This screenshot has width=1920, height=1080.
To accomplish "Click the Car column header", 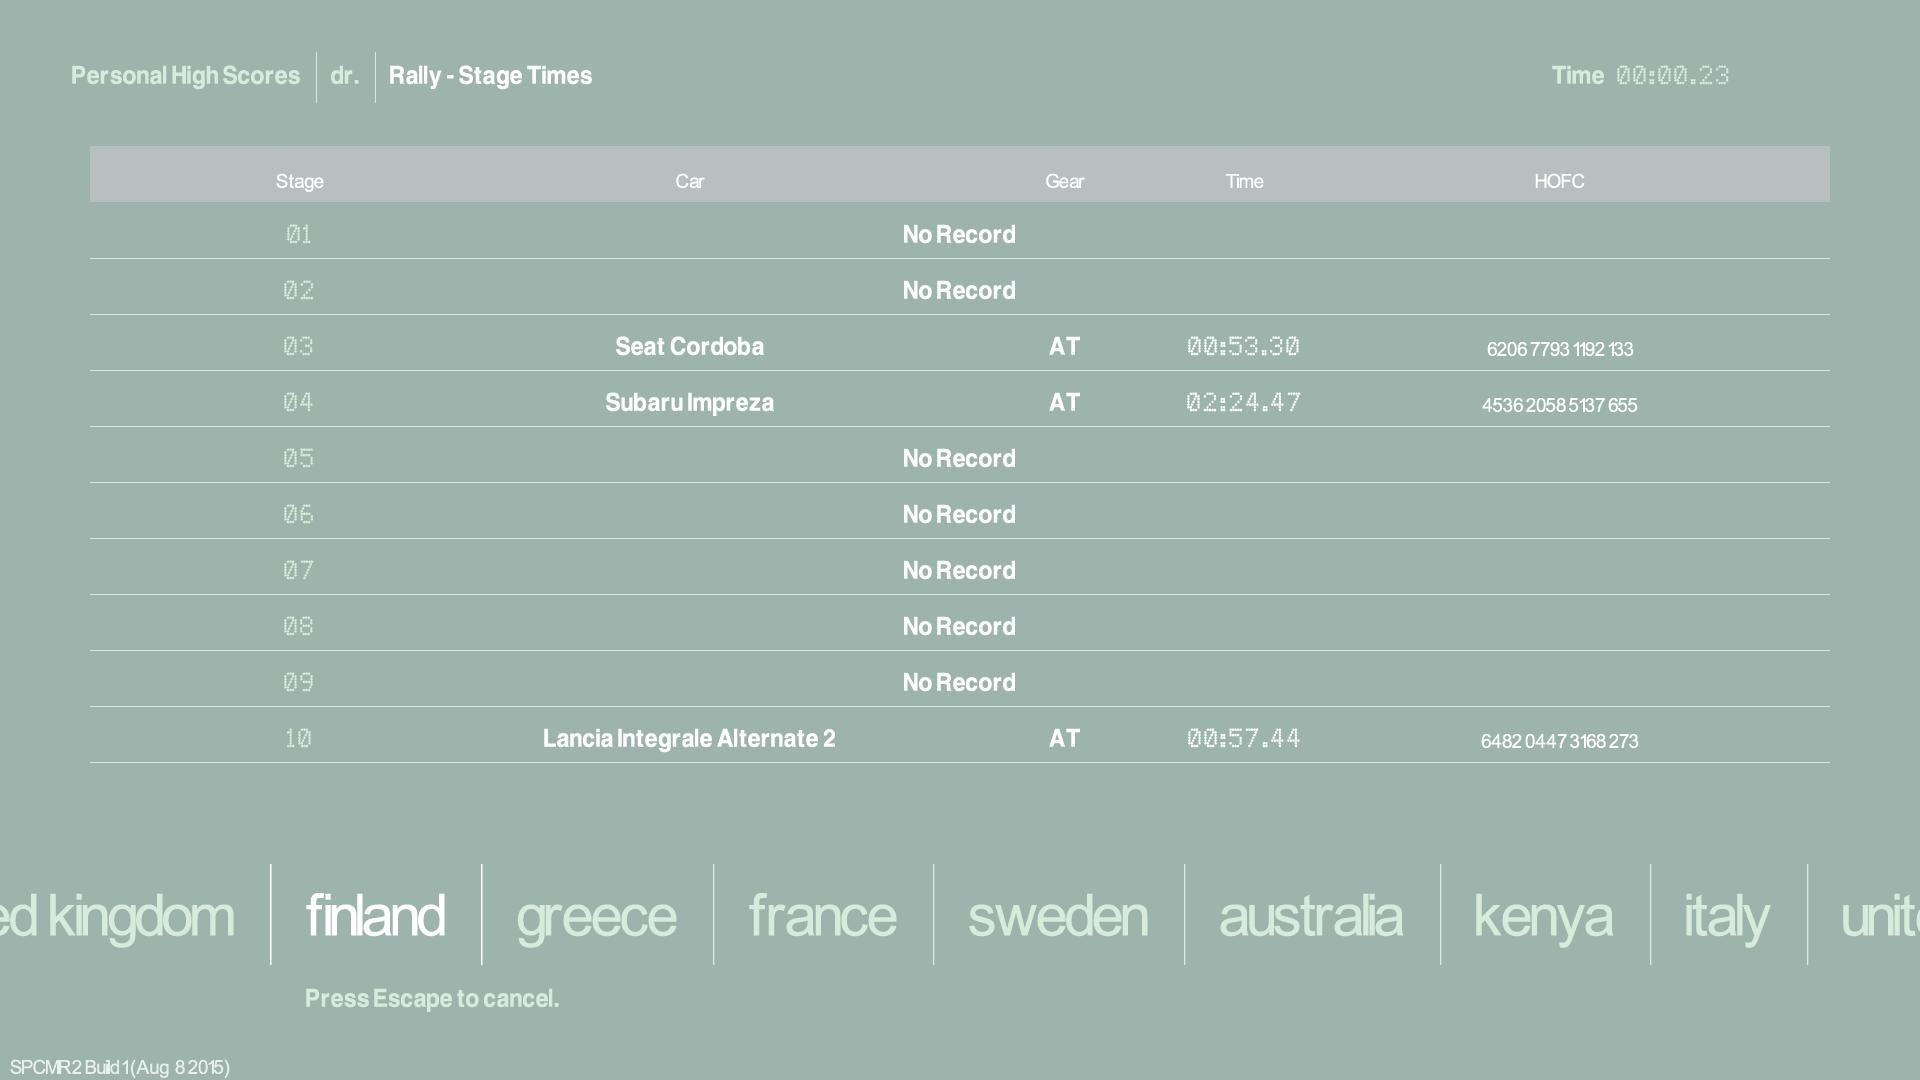I will coord(689,181).
